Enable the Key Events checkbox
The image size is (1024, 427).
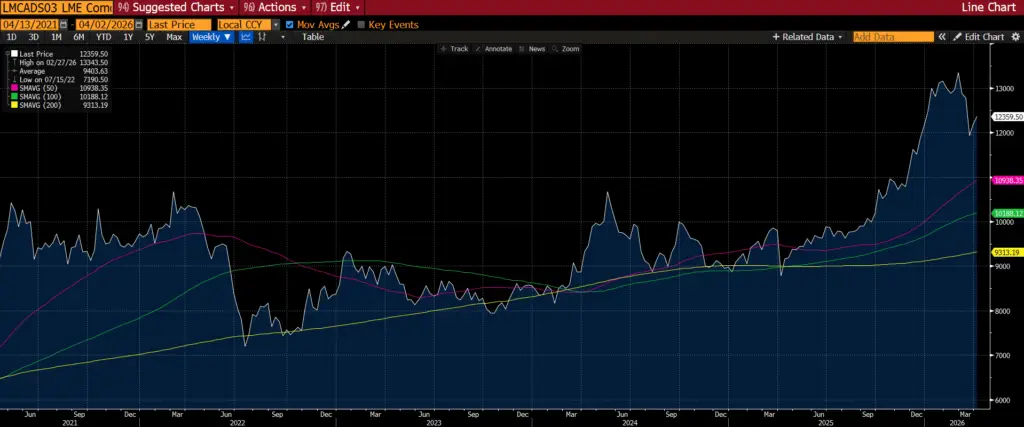tap(361, 25)
